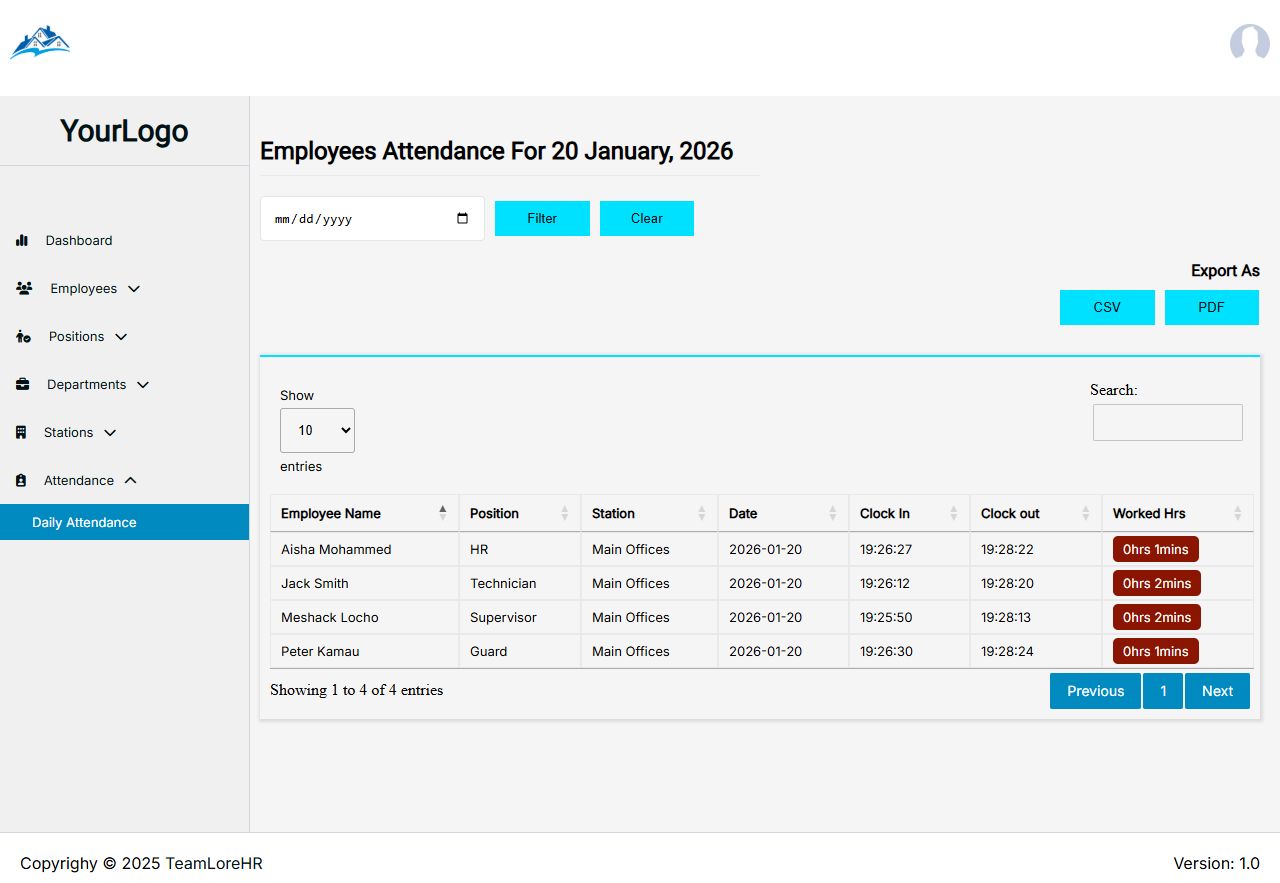This screenshot has height=883, width=1280.
Task: Export the table as CSV
Action: [1107, 307]
